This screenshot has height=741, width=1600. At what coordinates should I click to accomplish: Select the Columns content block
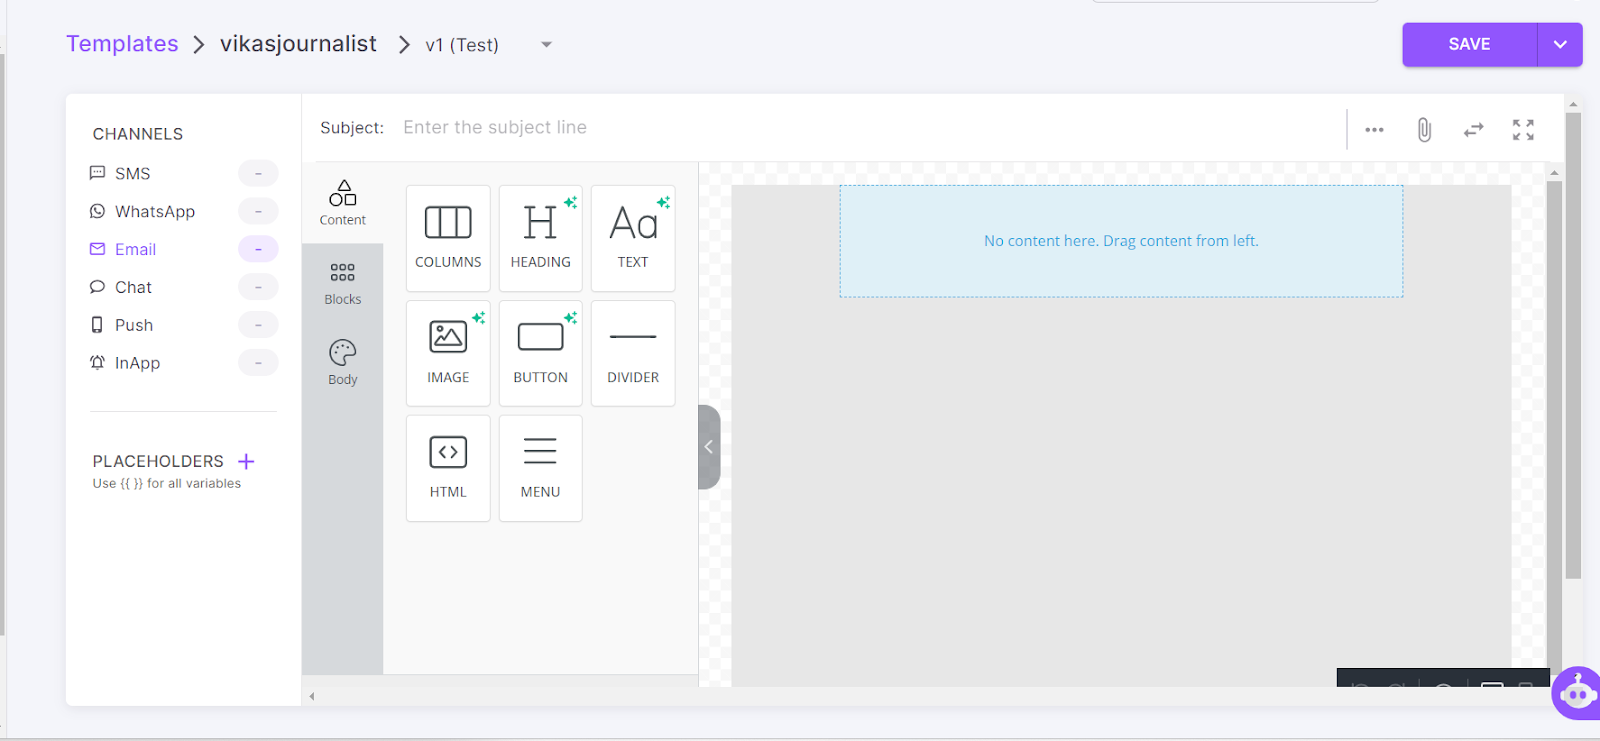(448, 238)
